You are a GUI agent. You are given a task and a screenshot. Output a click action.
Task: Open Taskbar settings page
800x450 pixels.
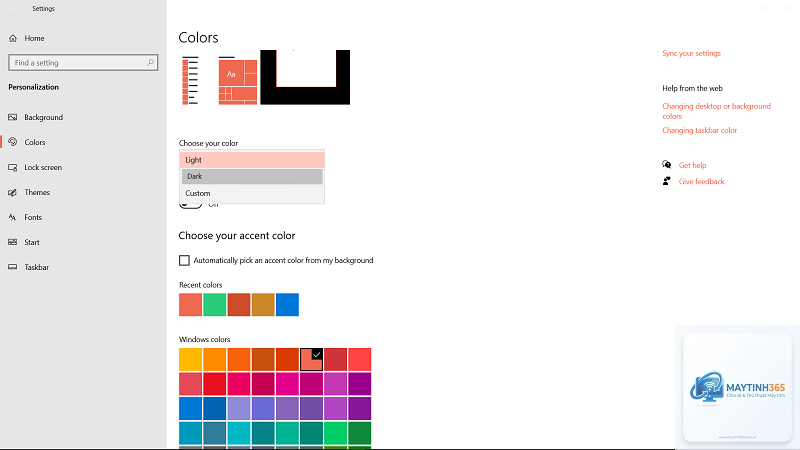(37, 267)
